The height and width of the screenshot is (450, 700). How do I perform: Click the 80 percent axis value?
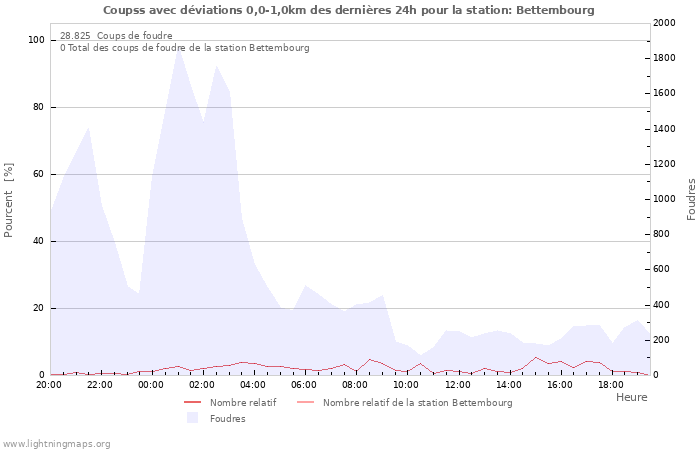[38, 107]
